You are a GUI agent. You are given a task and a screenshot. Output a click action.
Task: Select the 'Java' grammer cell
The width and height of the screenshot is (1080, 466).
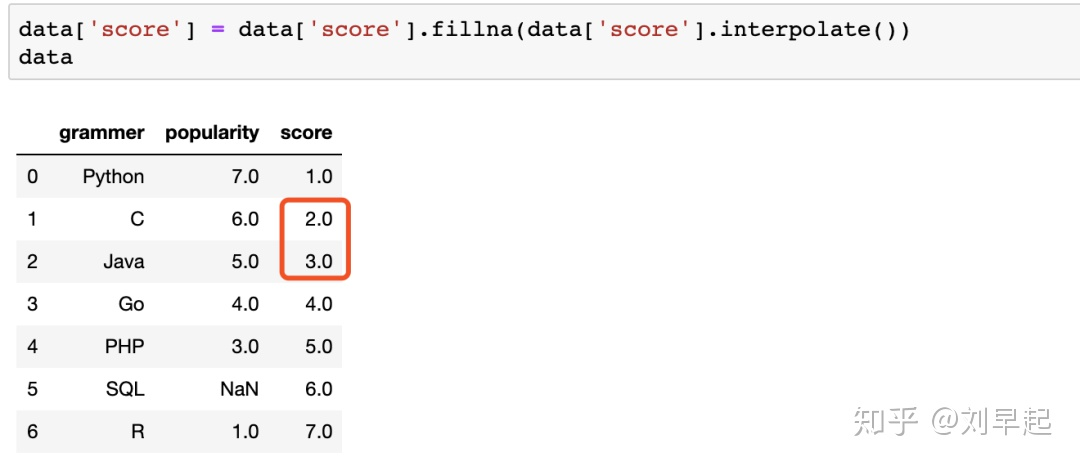pyautogui.click(x=124, y=262)
